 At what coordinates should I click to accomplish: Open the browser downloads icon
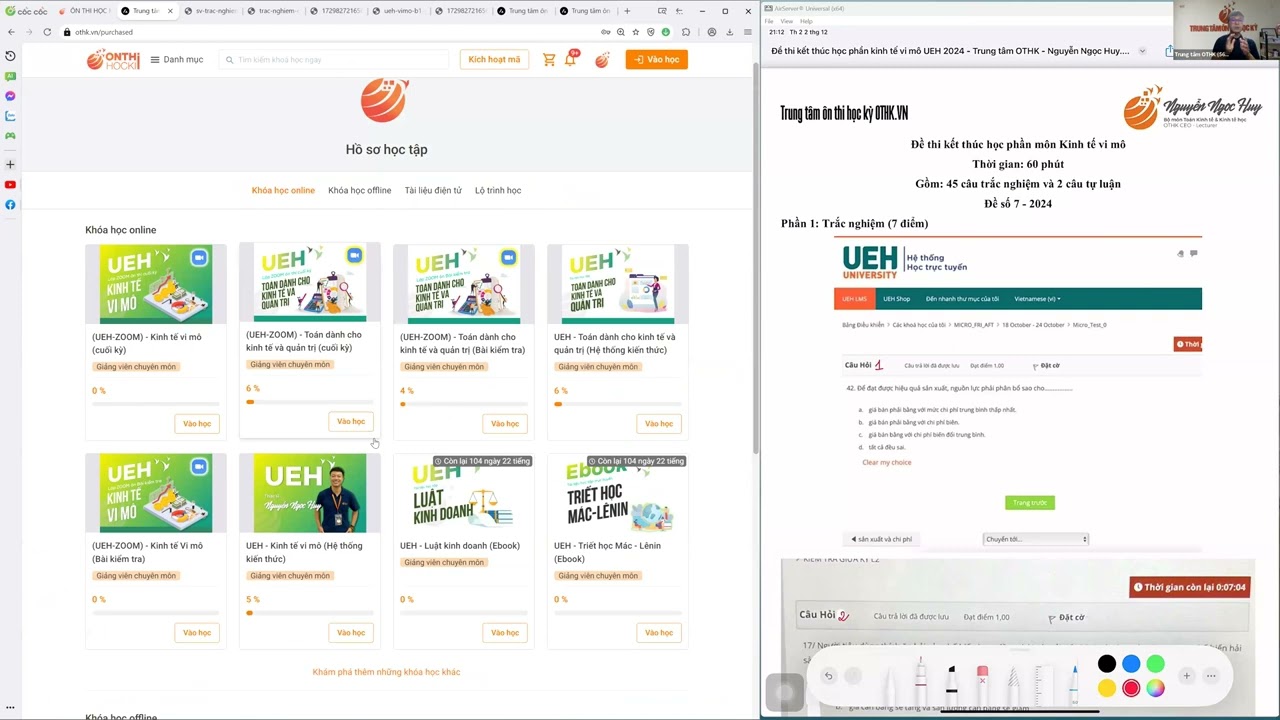[730, 32]
